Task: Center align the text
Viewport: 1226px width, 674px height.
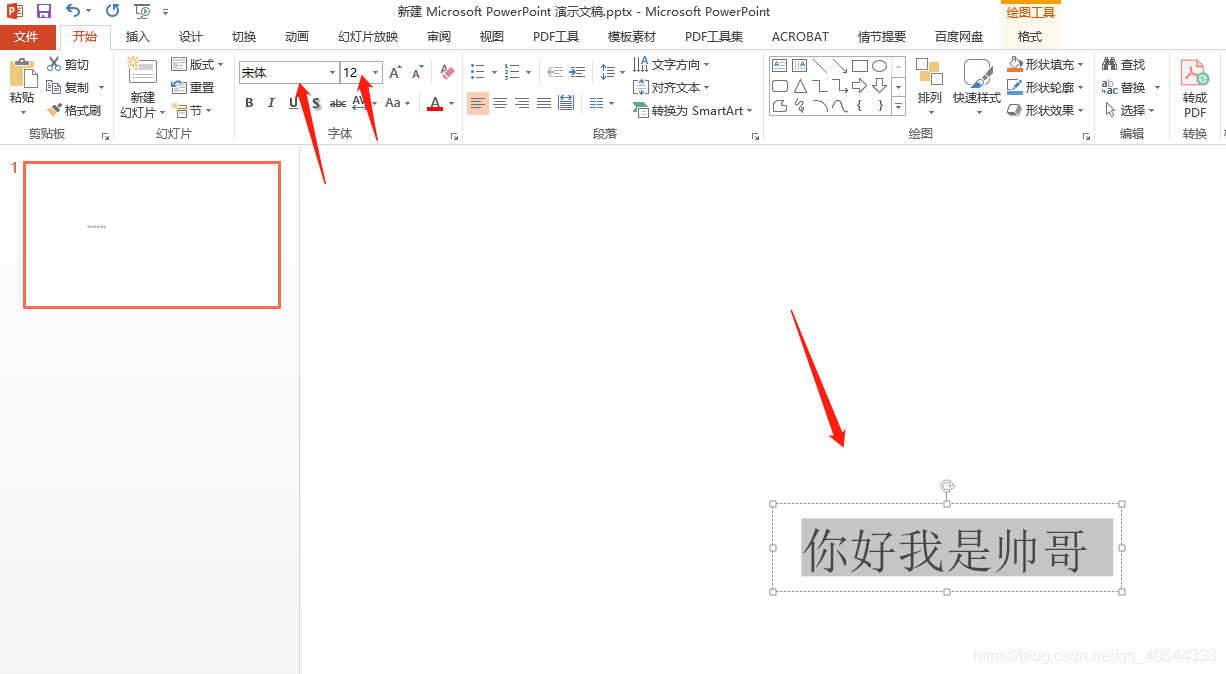Action: [x=500, y=103]
